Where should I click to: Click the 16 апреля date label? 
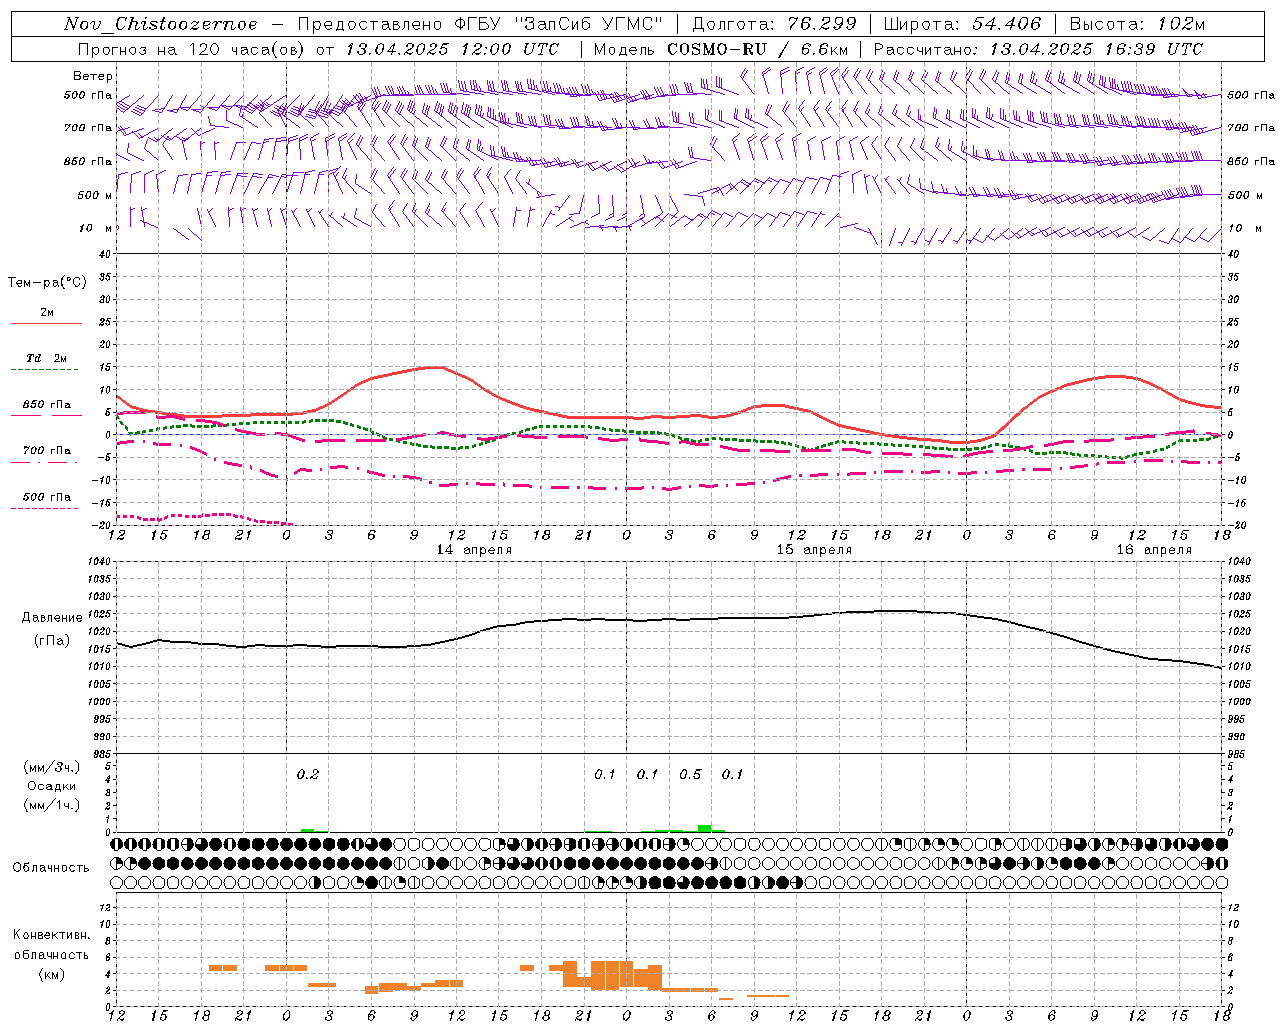click(x=1154, y=550)
